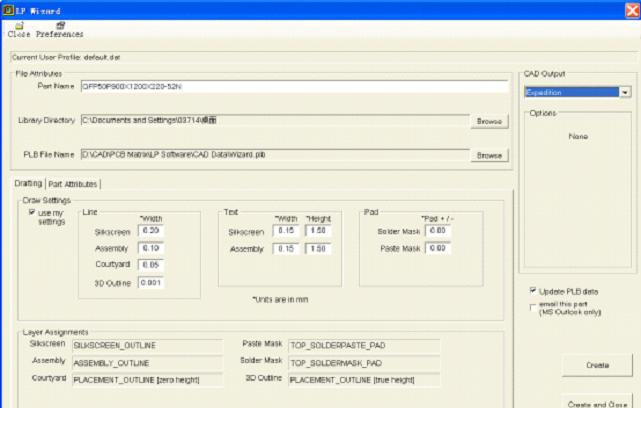Click the 3D Outline width field
Viewport: 641px width, 424px height.
(151, 283)
